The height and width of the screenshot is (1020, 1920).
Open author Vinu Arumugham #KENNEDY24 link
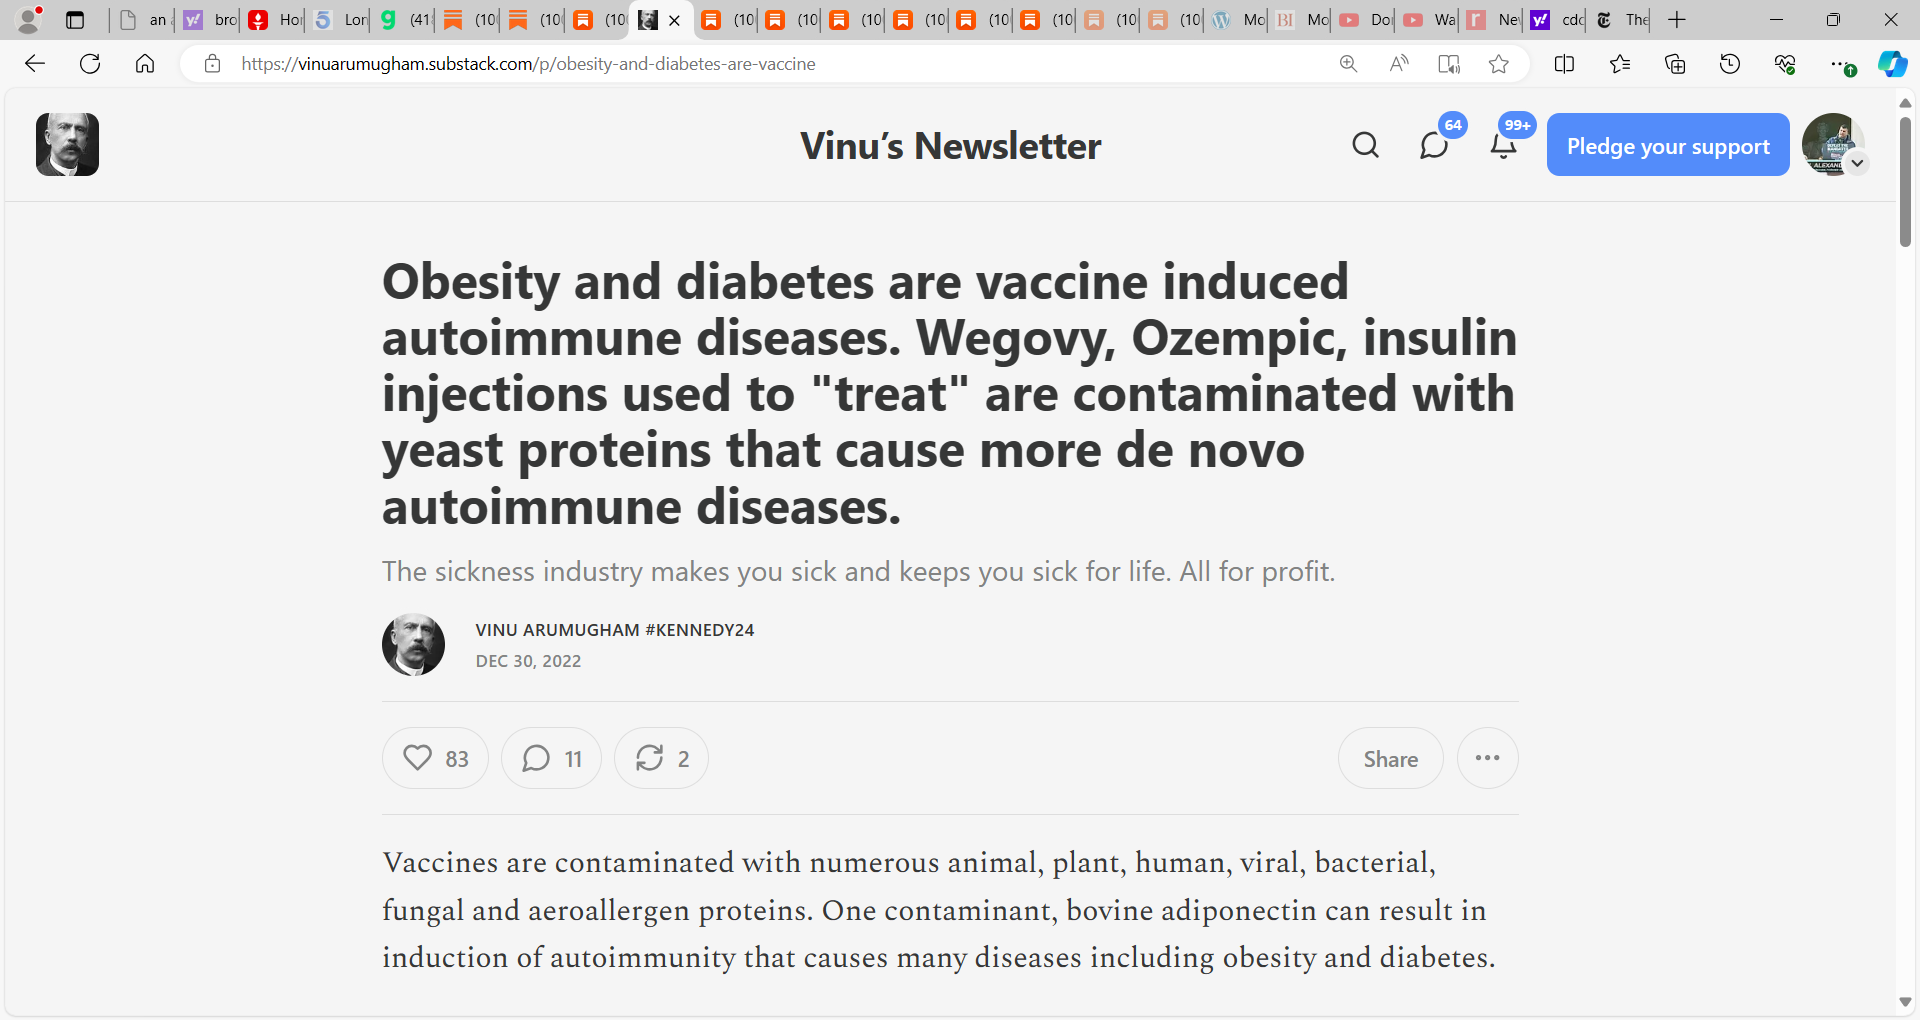(x=615, y=630)
